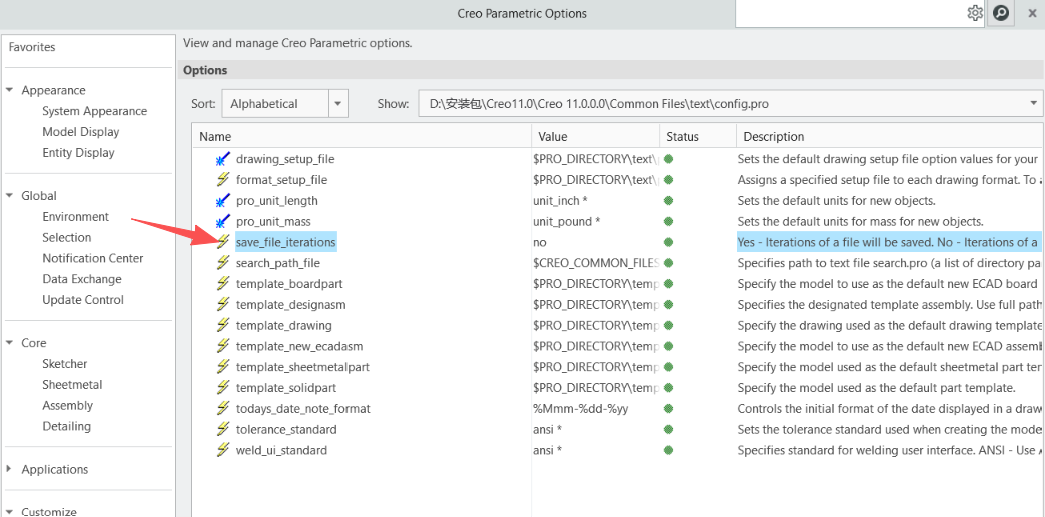The height and width of the screenshot is (517, 1045).
Task: Click the ansi value of weld_ui_standard
Action: tap(547, 450)
